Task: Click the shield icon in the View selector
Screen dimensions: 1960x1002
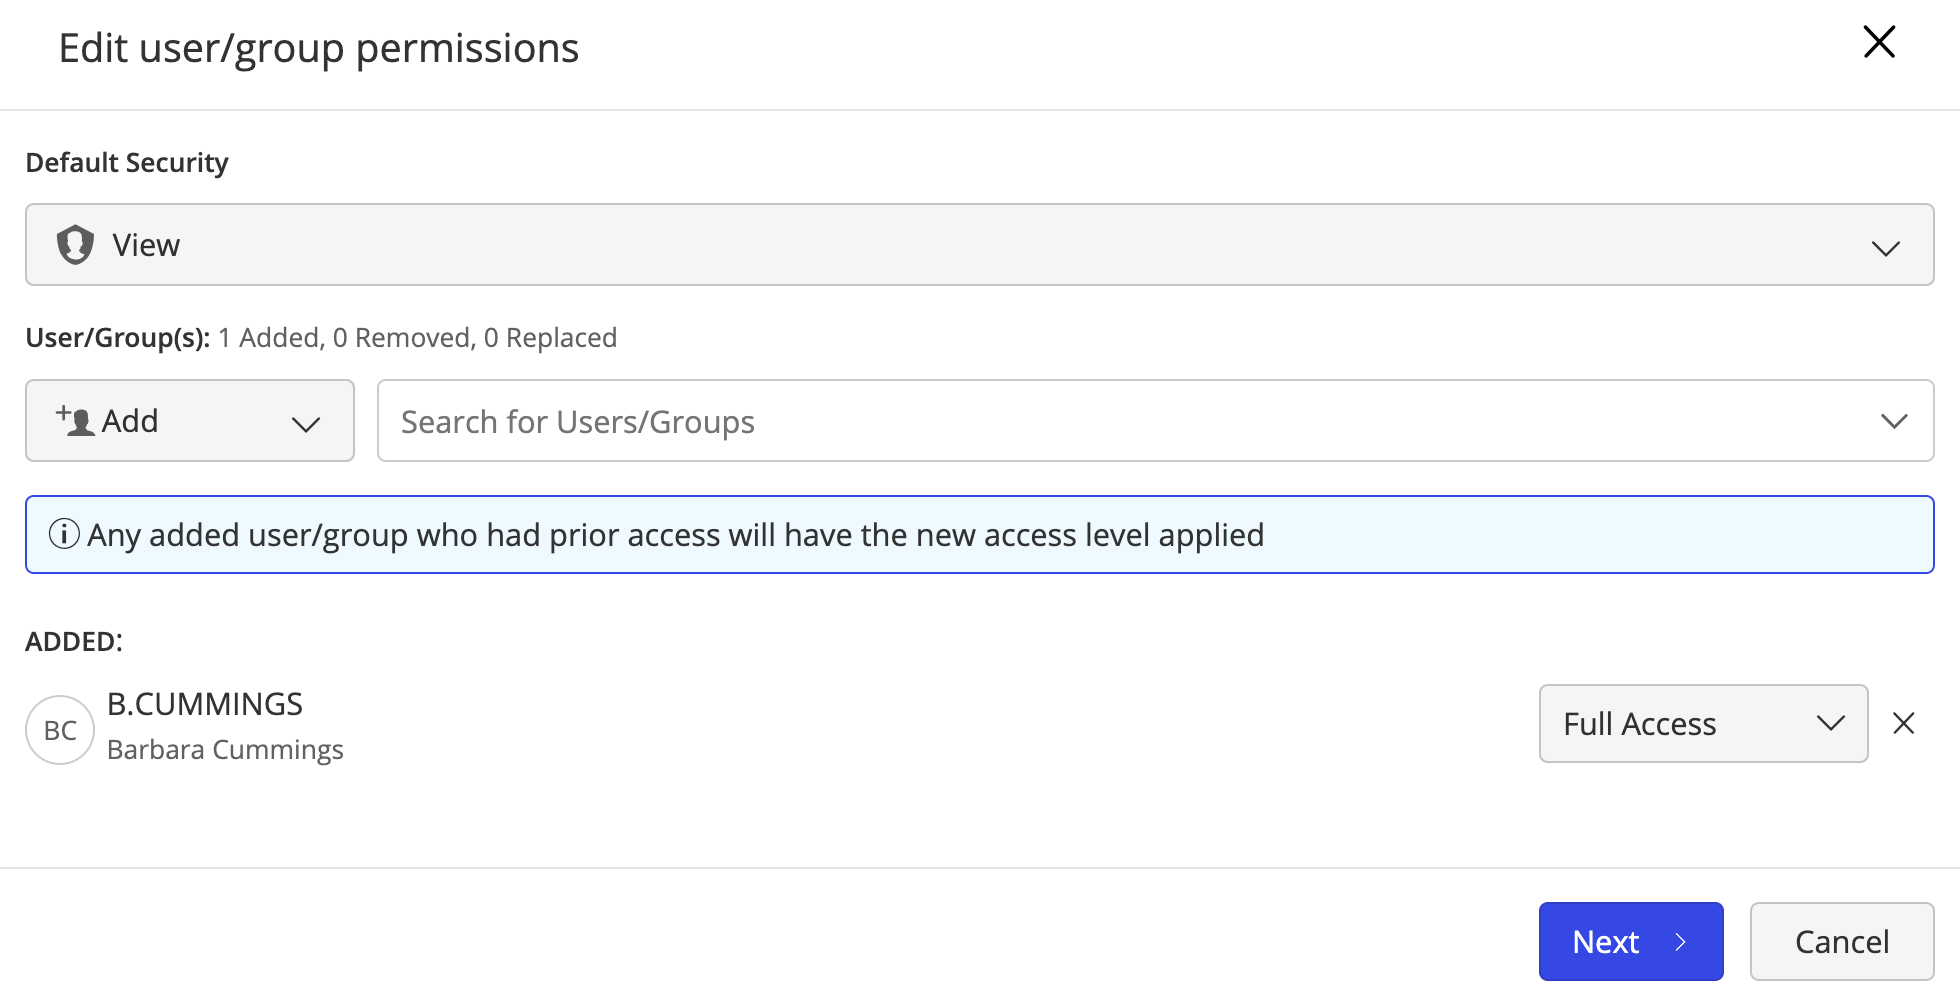Action: [x=75, y=244]
